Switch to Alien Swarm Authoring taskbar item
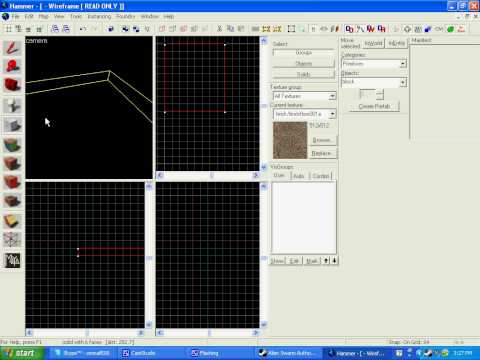The width and height of the screenshot is (480, 360). point(289,353)
